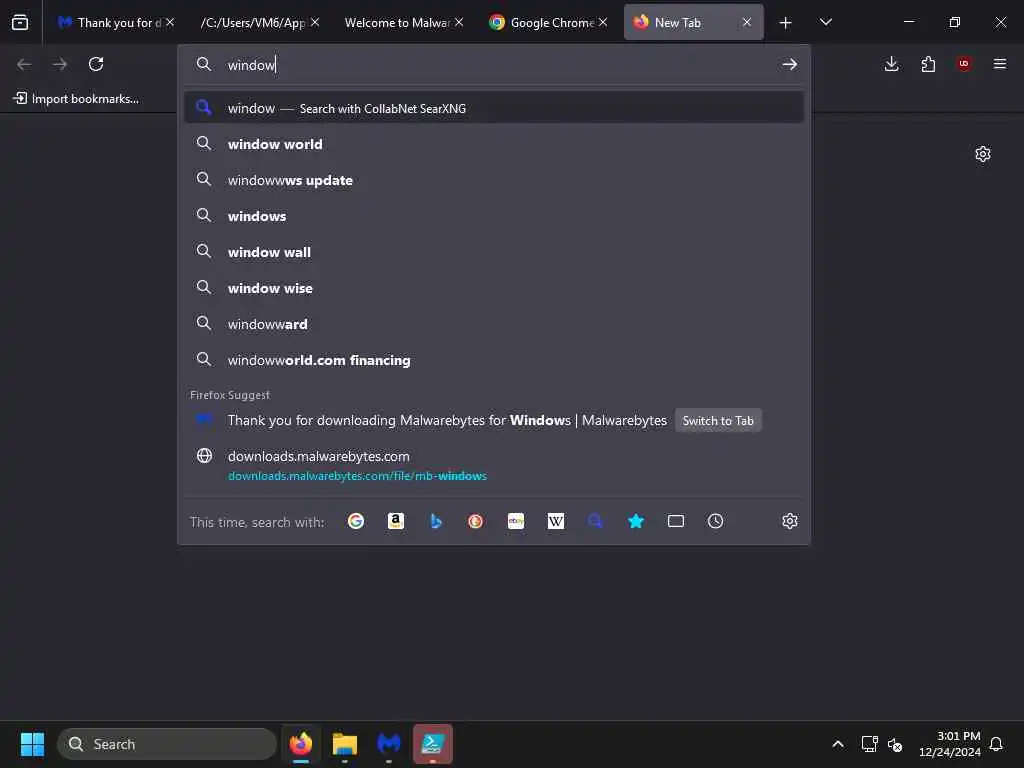Close the Welcome to Malwar tab
Image resolution: width=1024 pixels, height=768 pixels.
pos(459,22)
